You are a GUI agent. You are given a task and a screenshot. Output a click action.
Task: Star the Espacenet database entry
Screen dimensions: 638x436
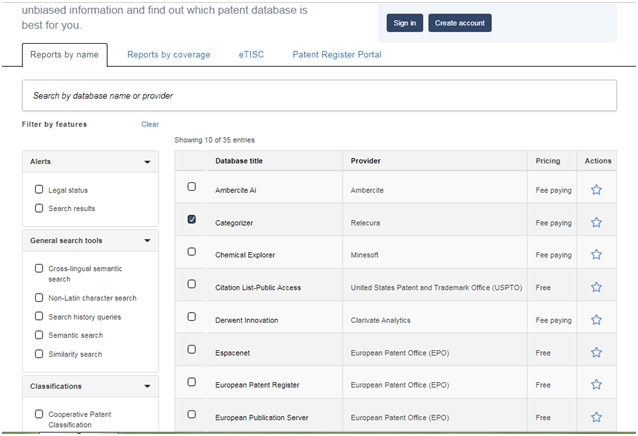(596, 352)
